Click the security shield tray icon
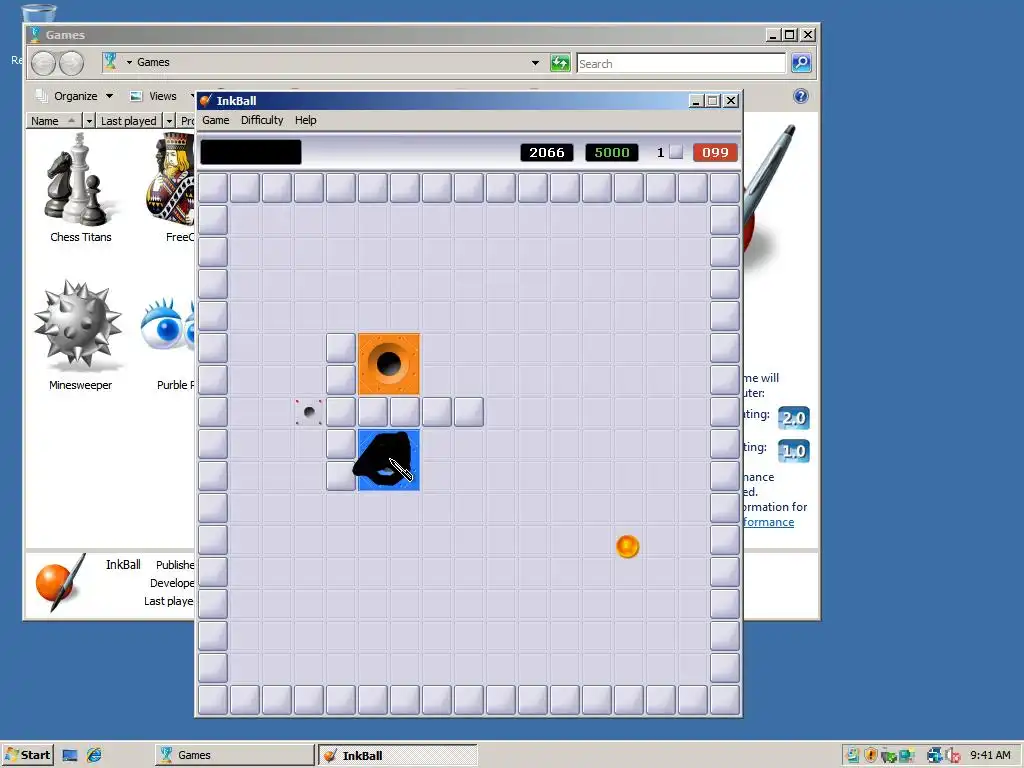1024x768 pixels. tap(871, 755)
